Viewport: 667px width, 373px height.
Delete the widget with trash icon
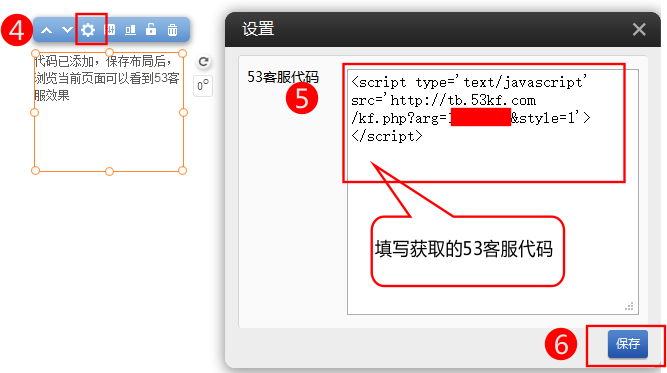pos(172,30)
